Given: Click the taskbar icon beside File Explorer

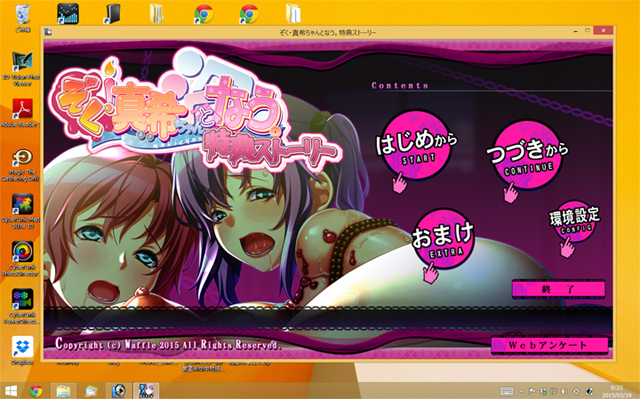Looking at the screenshot, I should 91,391.
